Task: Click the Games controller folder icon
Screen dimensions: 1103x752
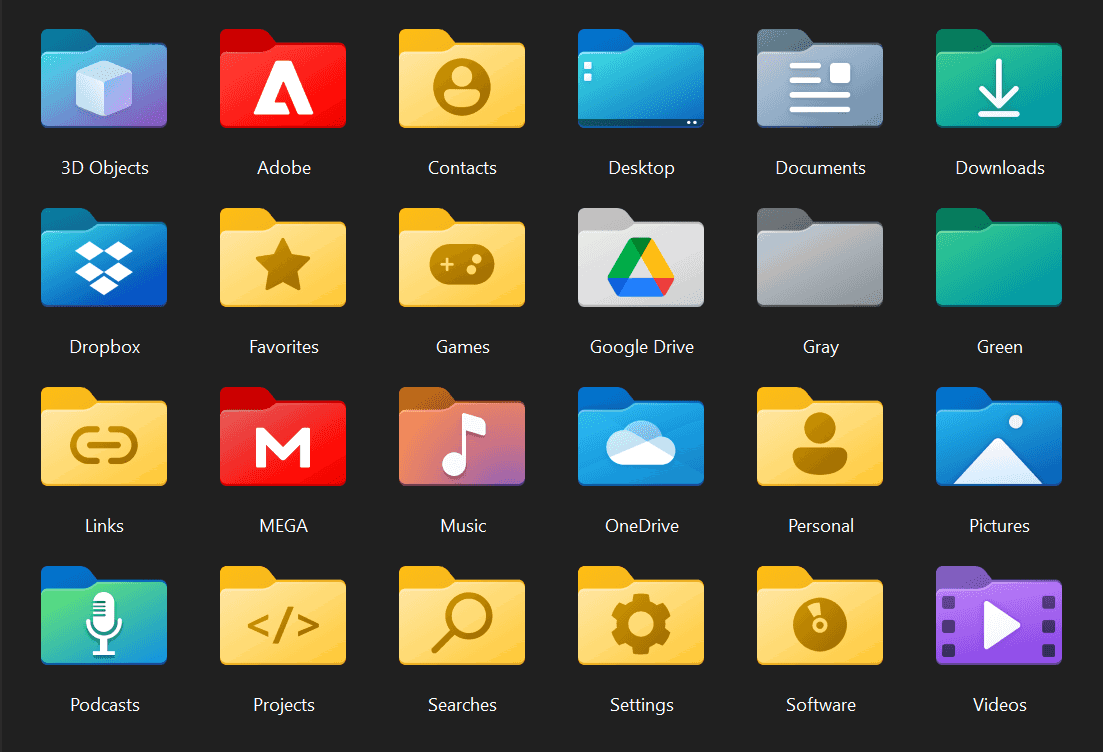Action: click(462, 259)
